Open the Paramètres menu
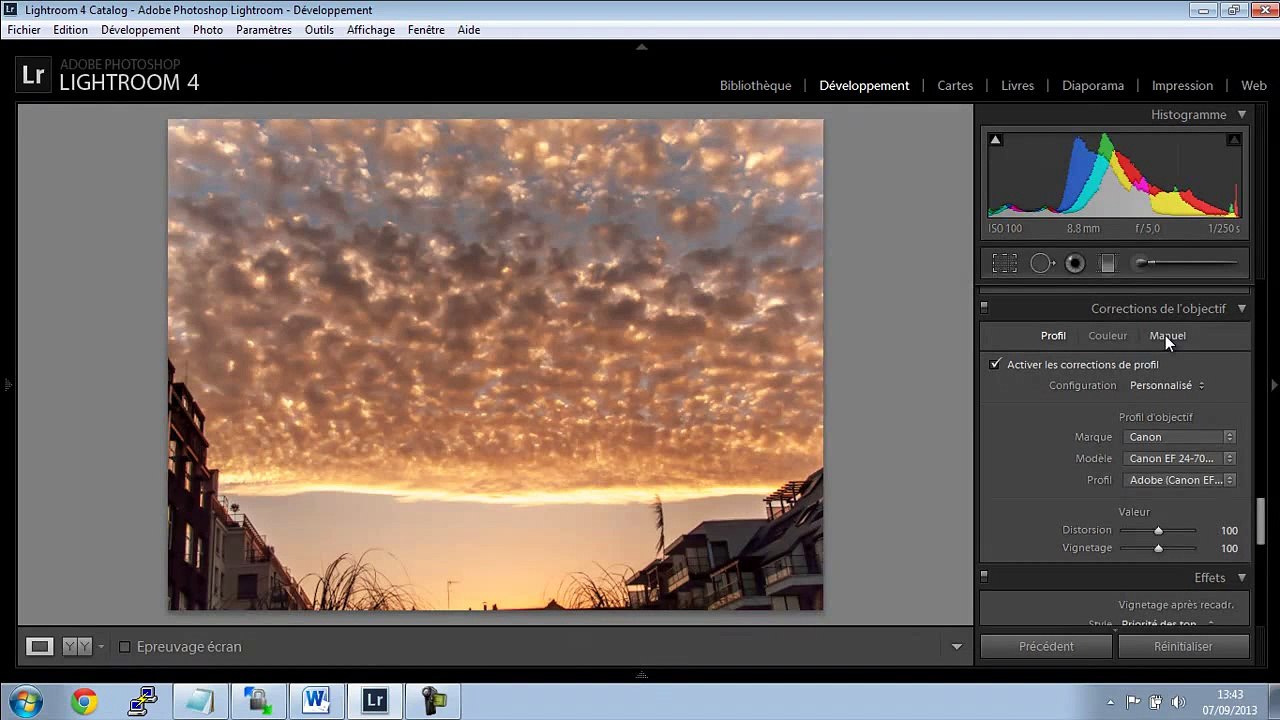Viewport: 1280px width, 720px height. click(x=264, y=30)
